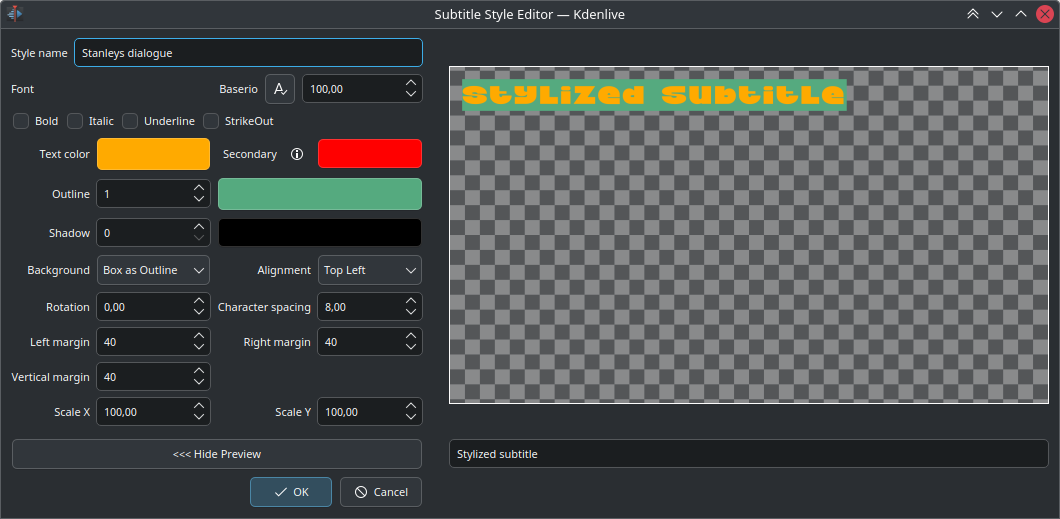The height and width of the screenshot is (519, 1060).
Task: Maximize the Subtitle Style Editor window
Action: click(x=1020, y=14)
